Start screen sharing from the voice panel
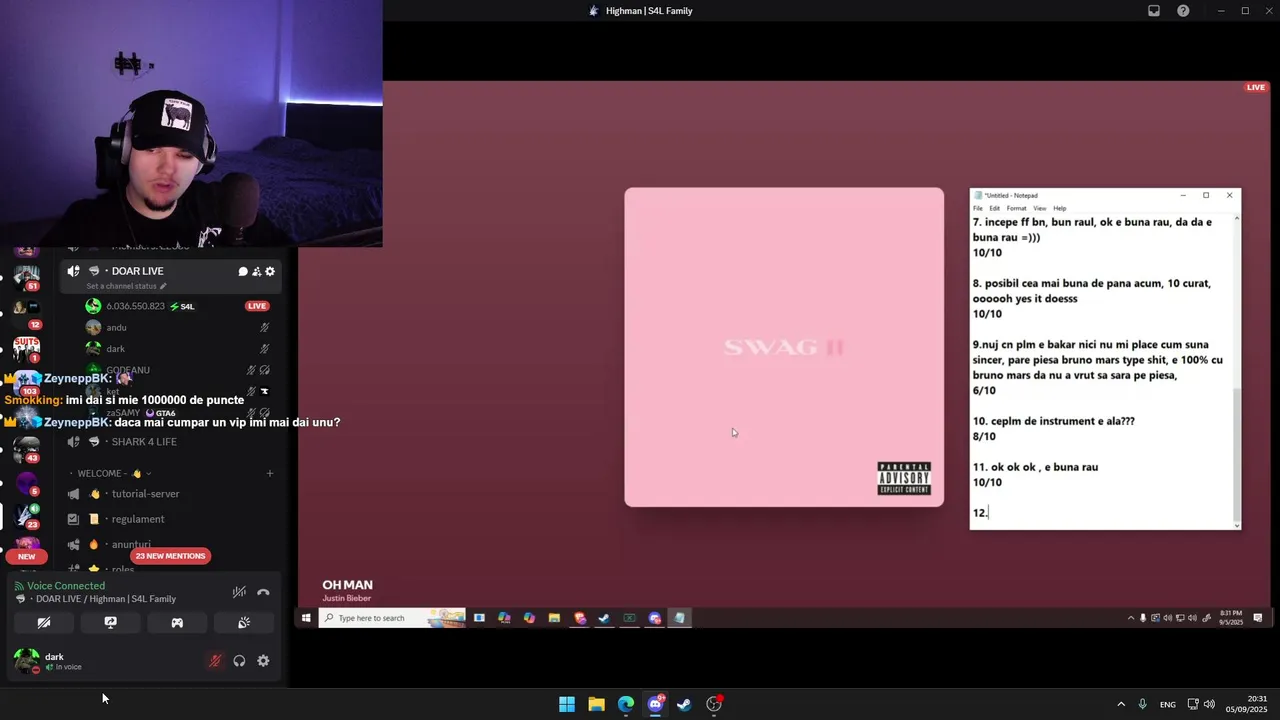The width and height of the screenshot is (1280, 720). 111,622
